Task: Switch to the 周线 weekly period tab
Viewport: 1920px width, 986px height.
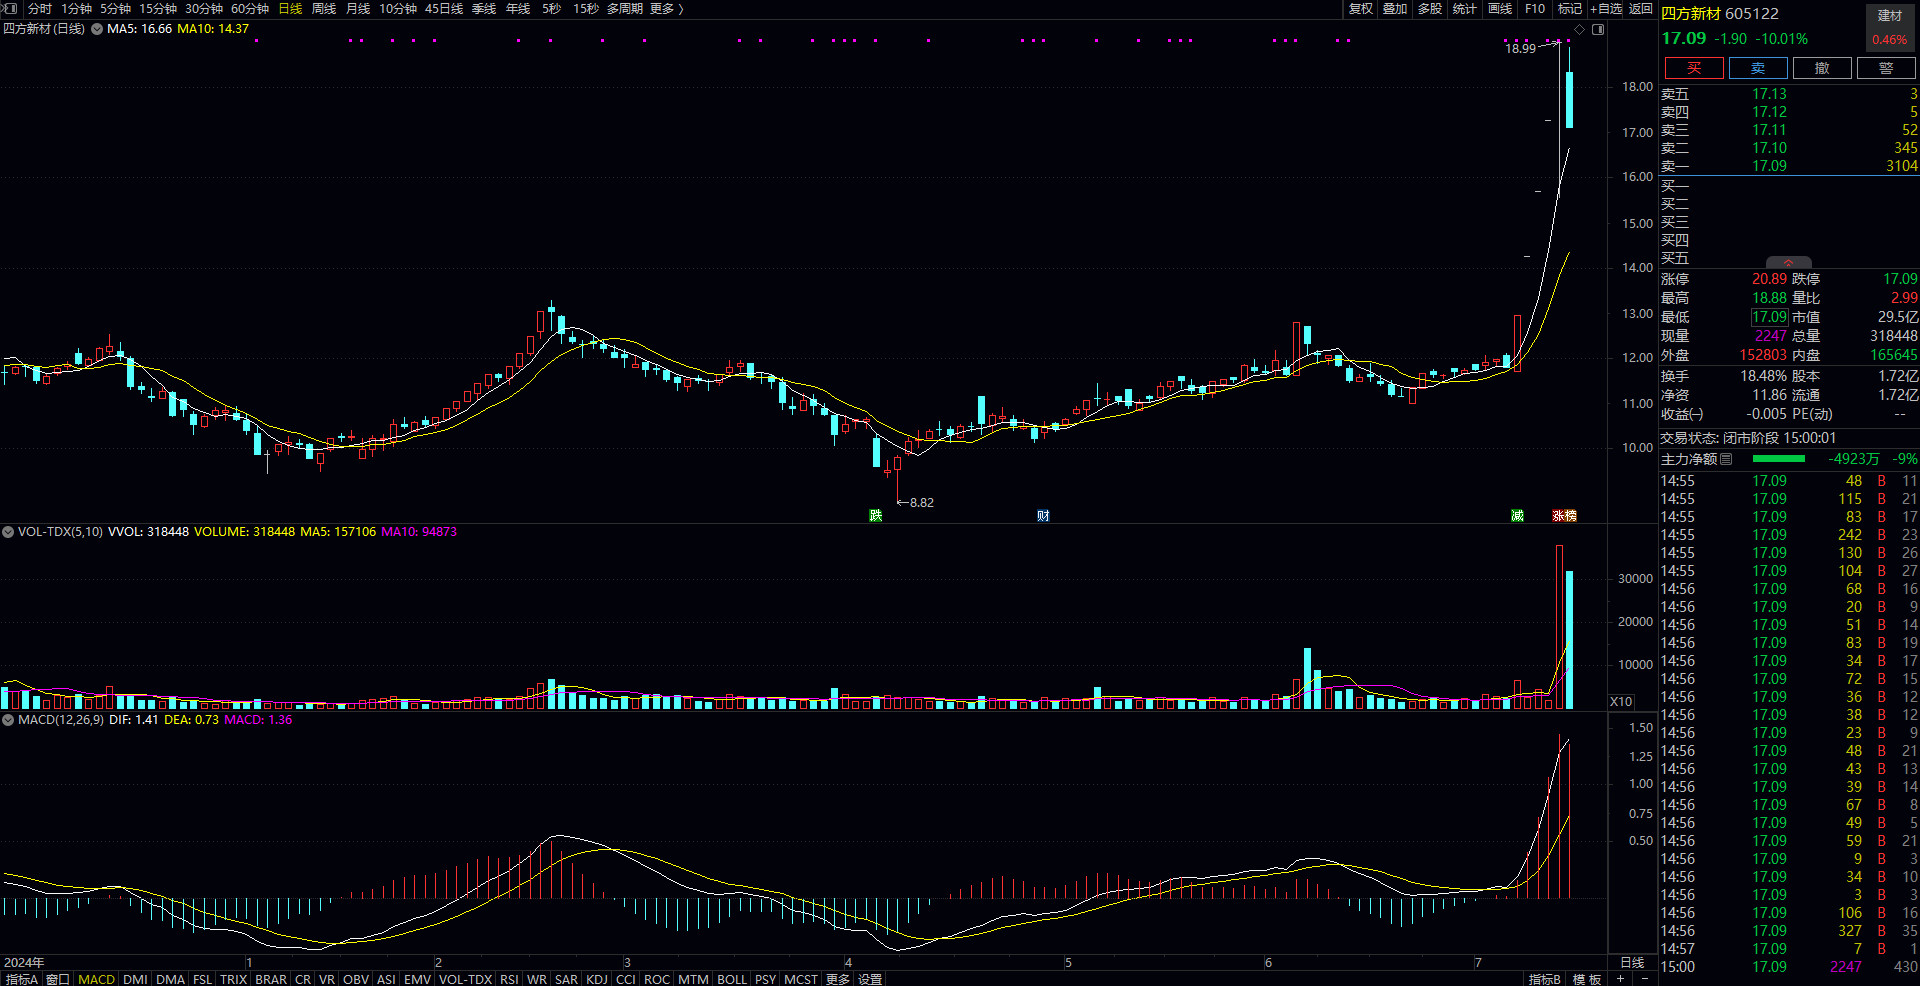Action: pos(324,9)
